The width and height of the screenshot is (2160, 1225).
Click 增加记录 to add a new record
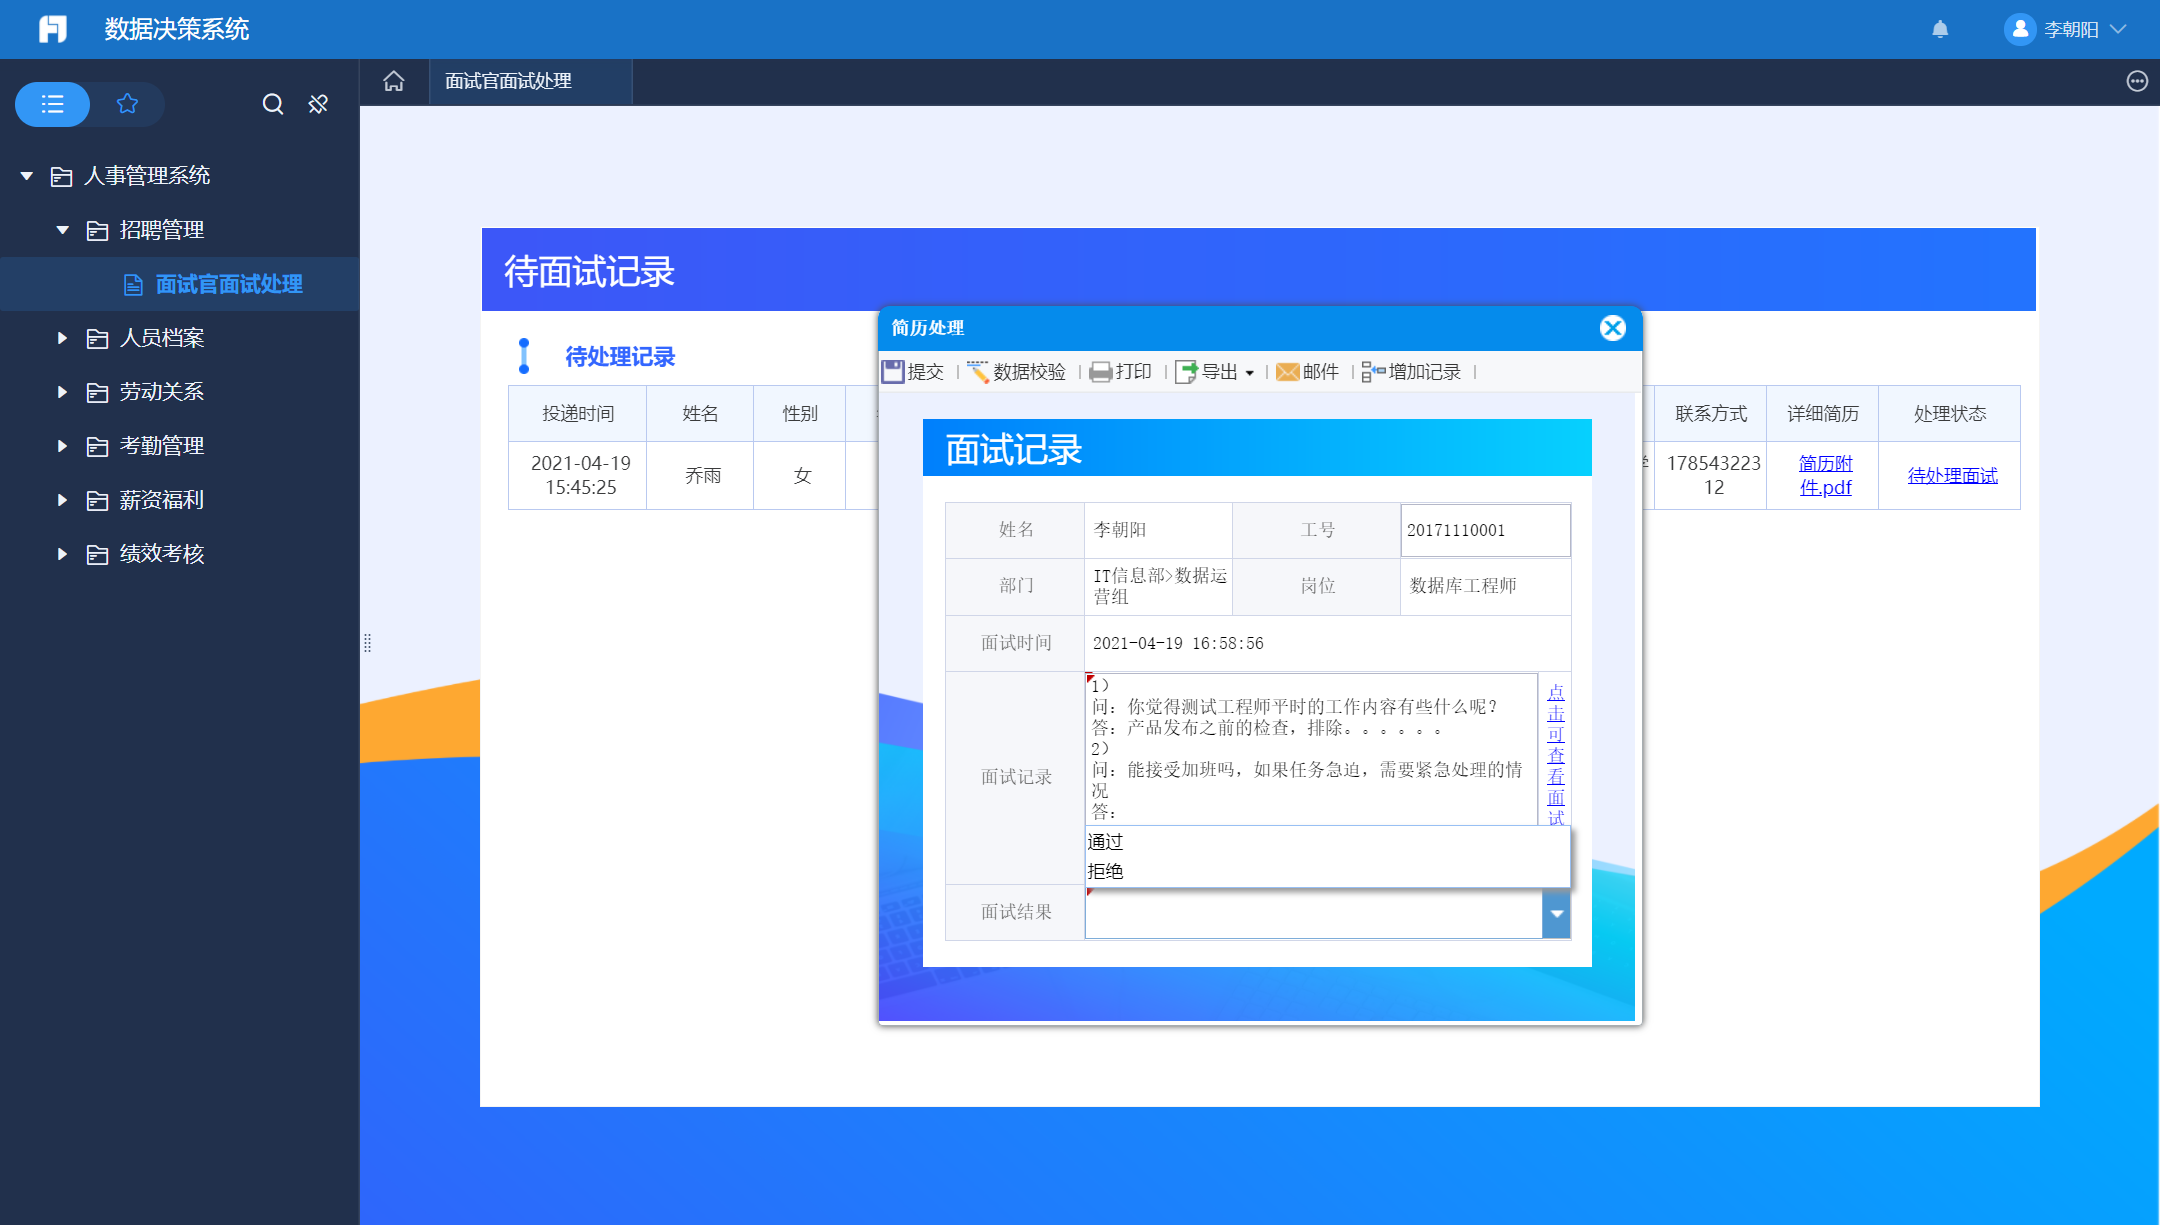(1413, 371)
